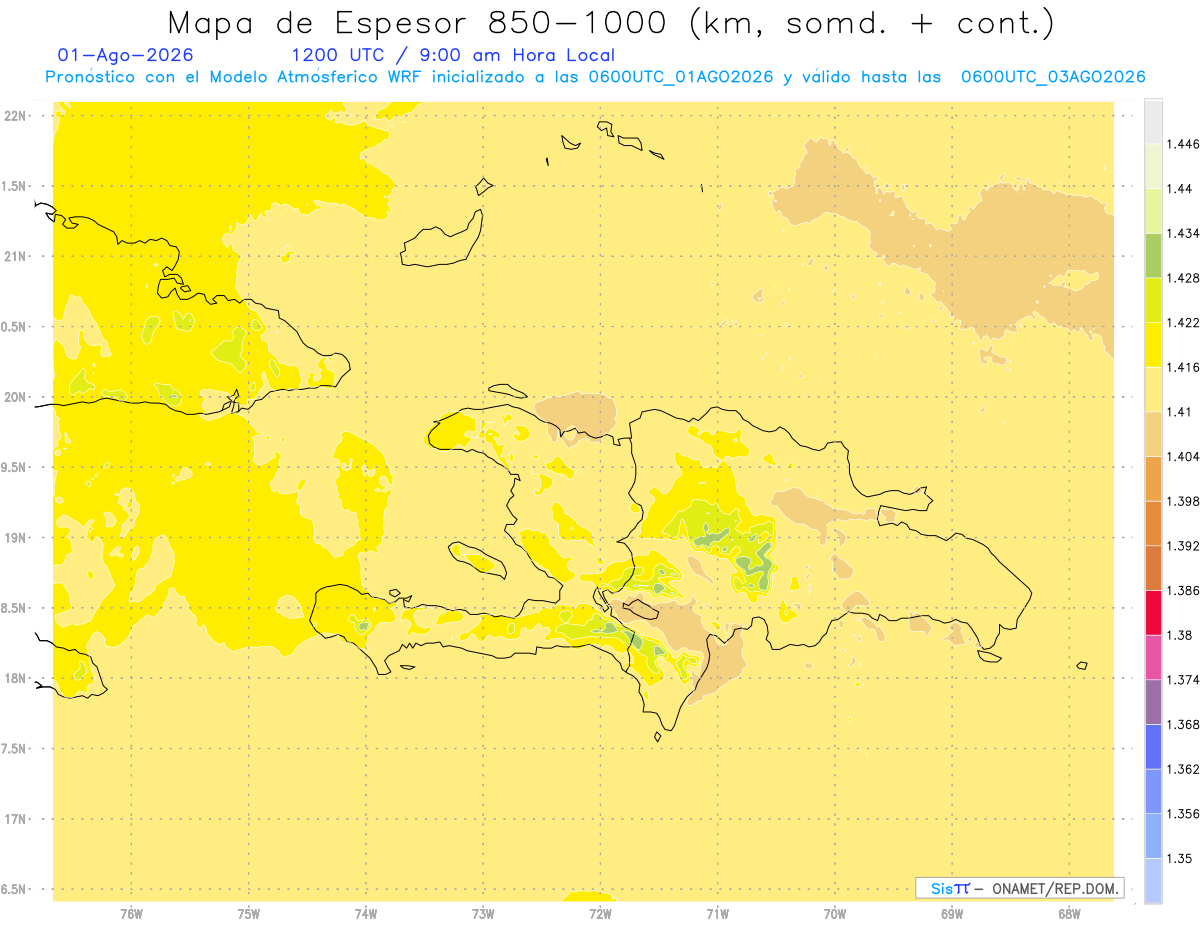The image size is (1200, 927).
Task: Click the longitude label '71W'
Action: [717, 915]
